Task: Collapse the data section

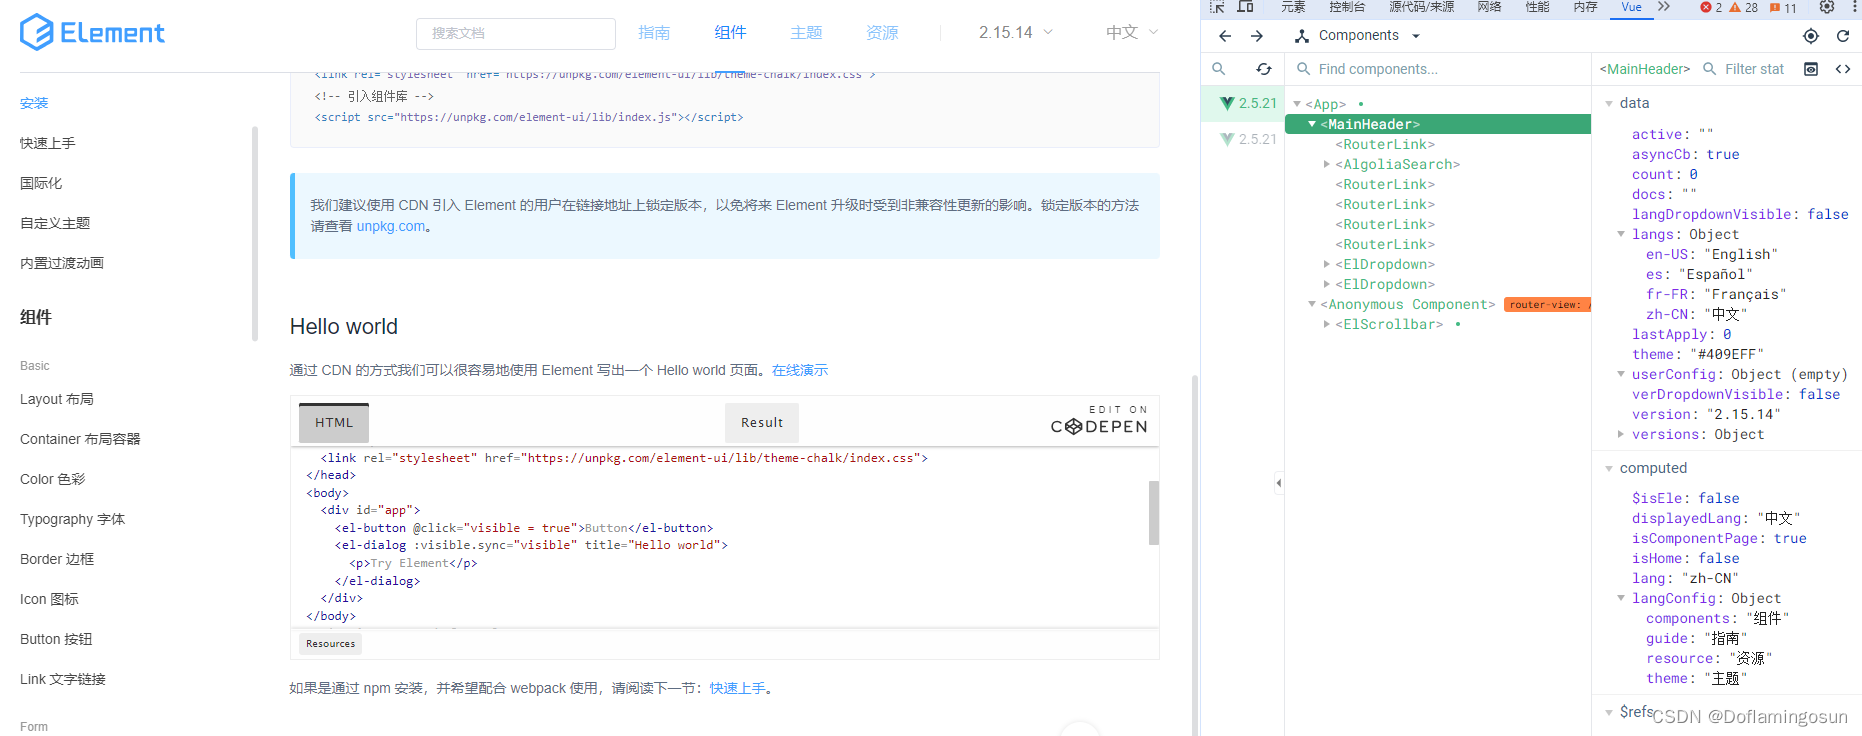Action: (1609, 103)
